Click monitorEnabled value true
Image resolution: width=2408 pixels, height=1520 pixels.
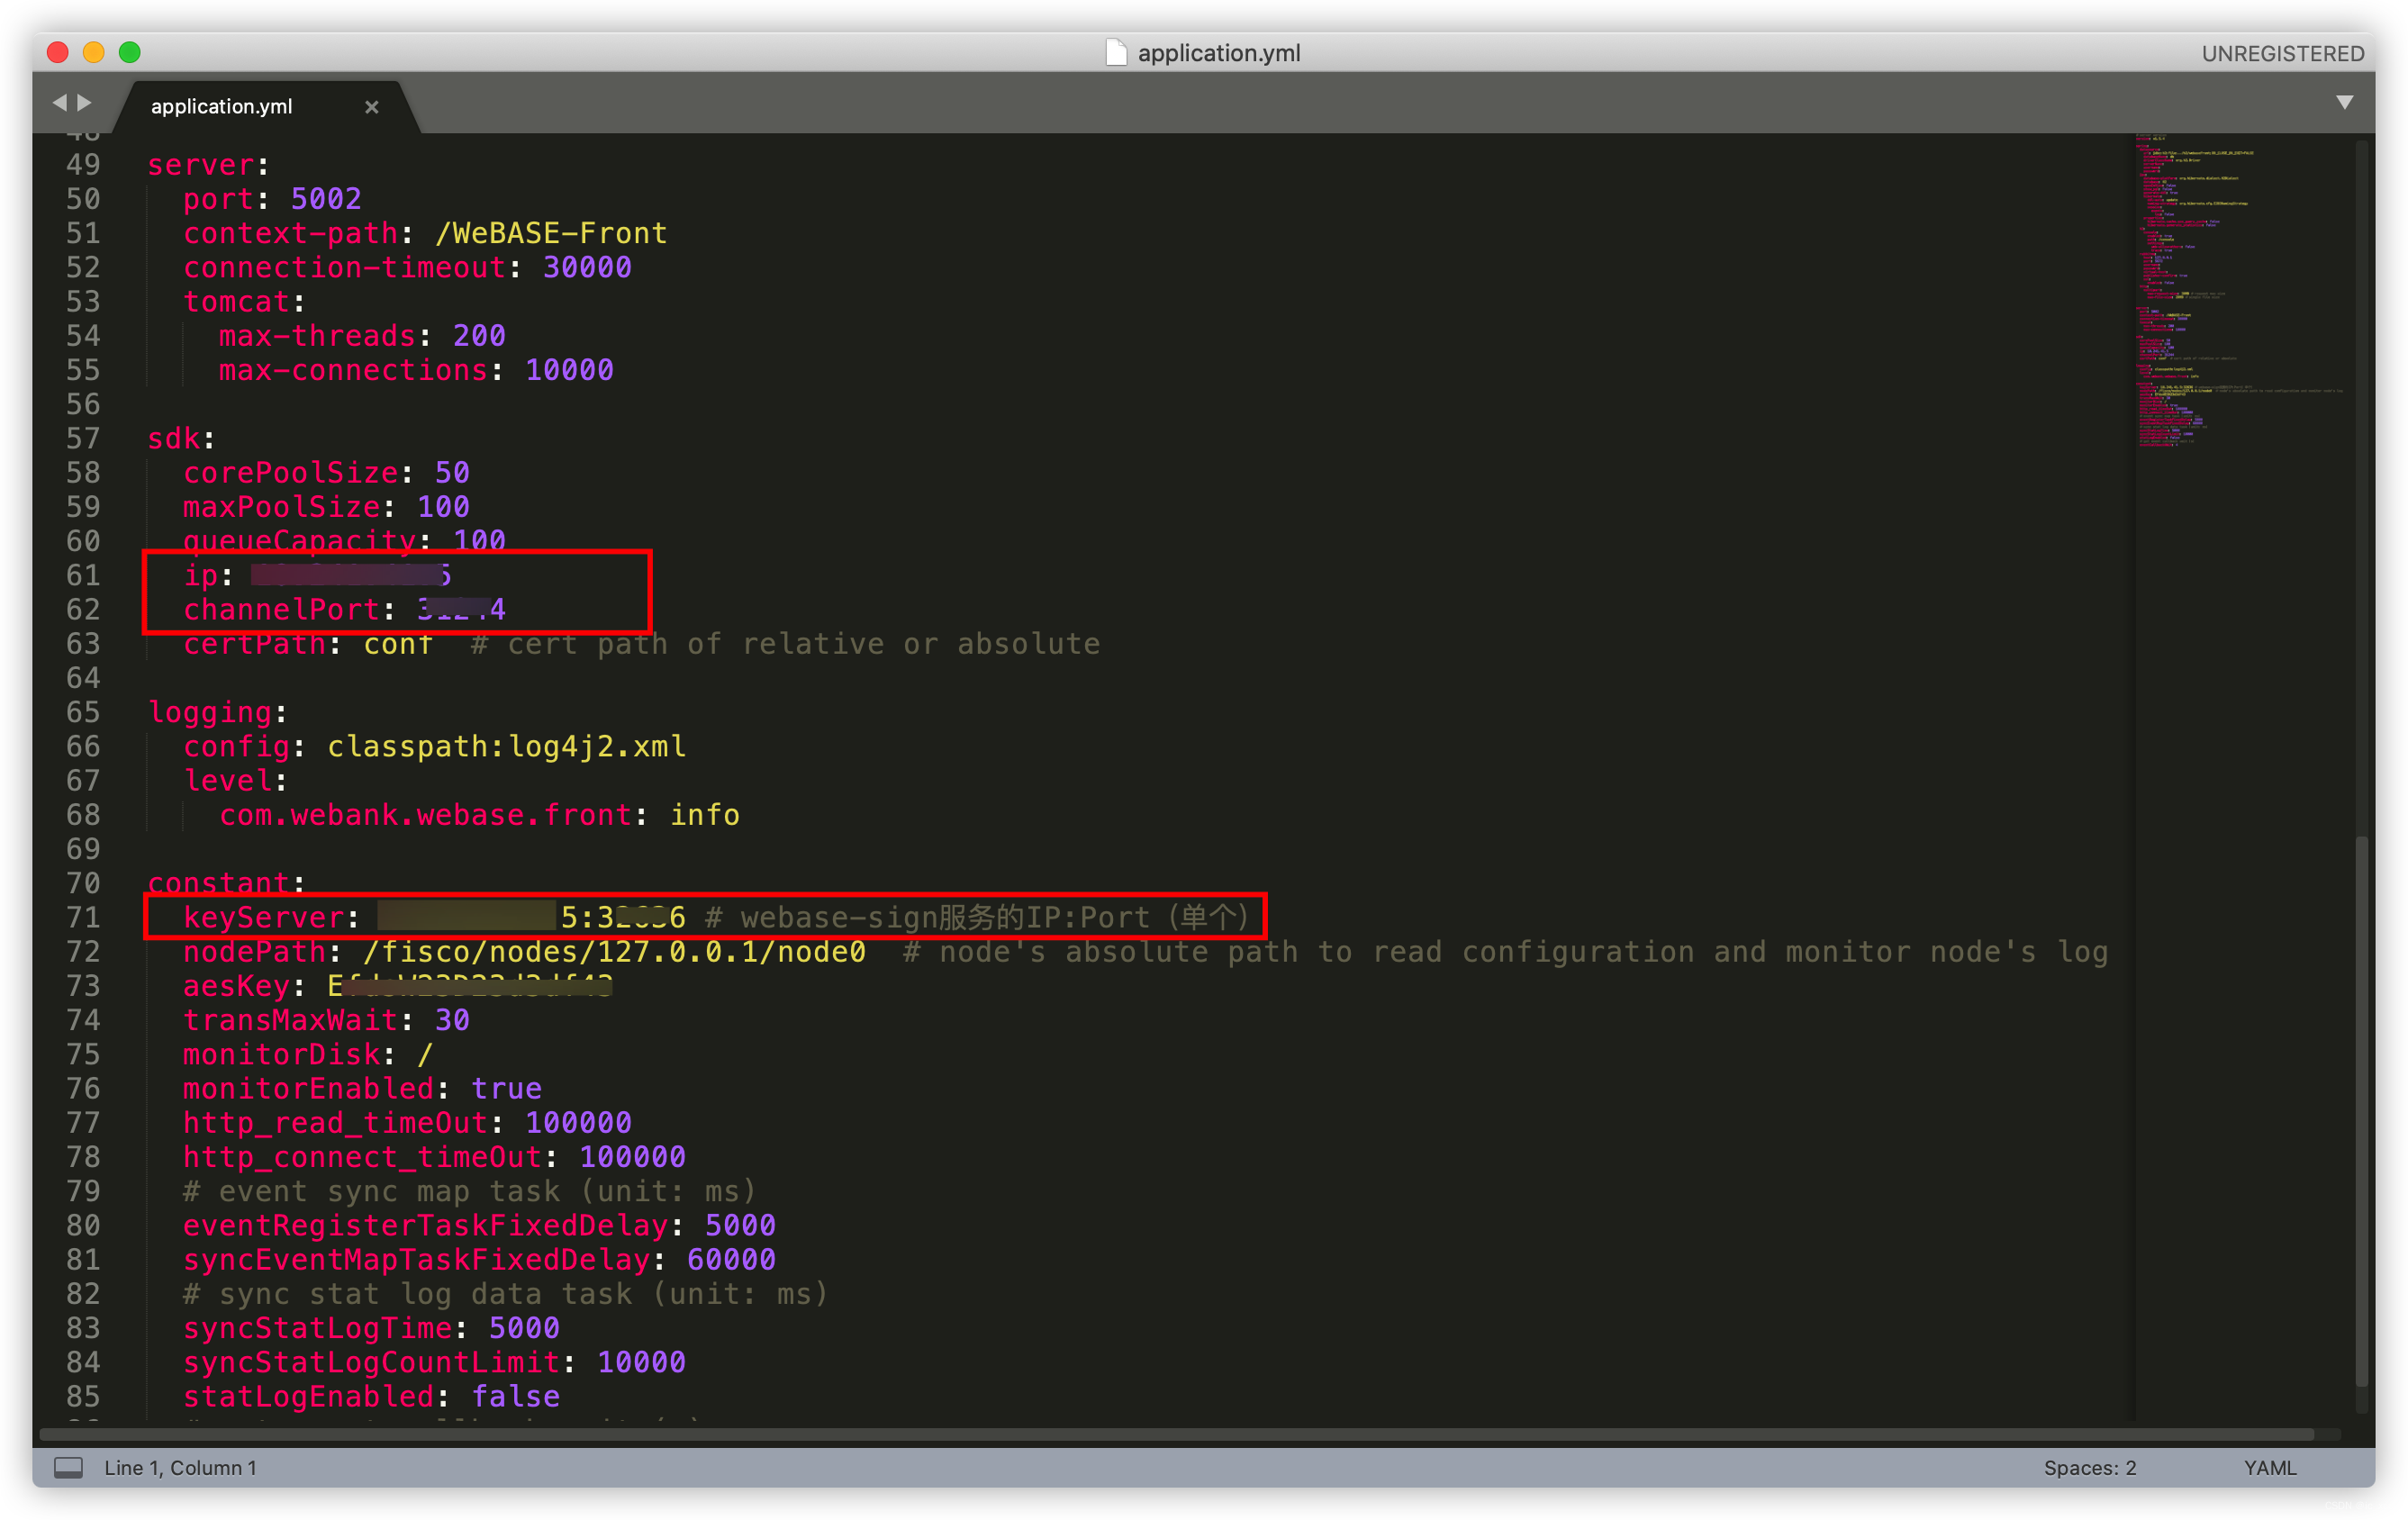506,1088
